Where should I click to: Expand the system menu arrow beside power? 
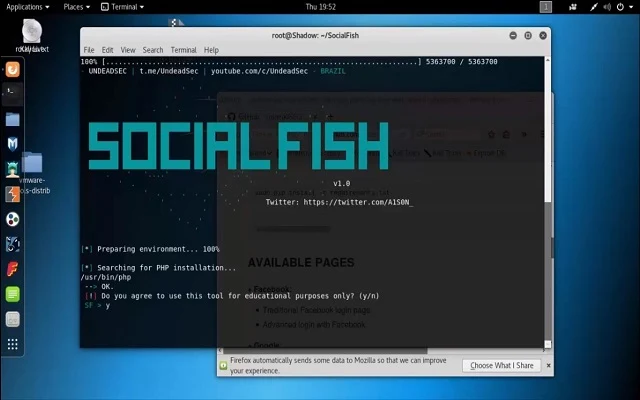(x=632, y=7)
